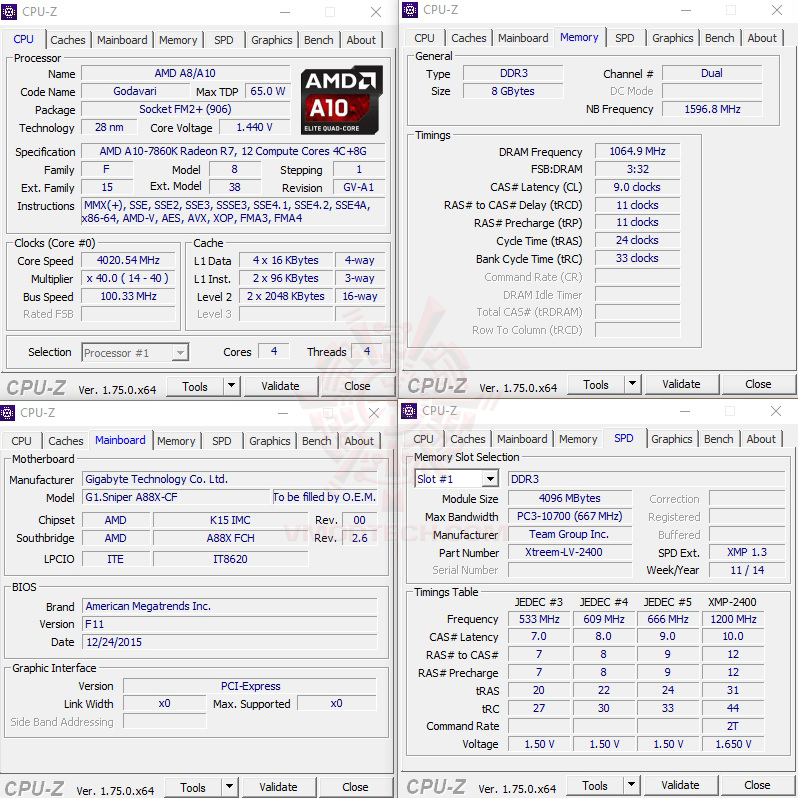Expand the Processor #1 selection combo box
This screenshot has height=798, width=798.
[x=180, y=353]
